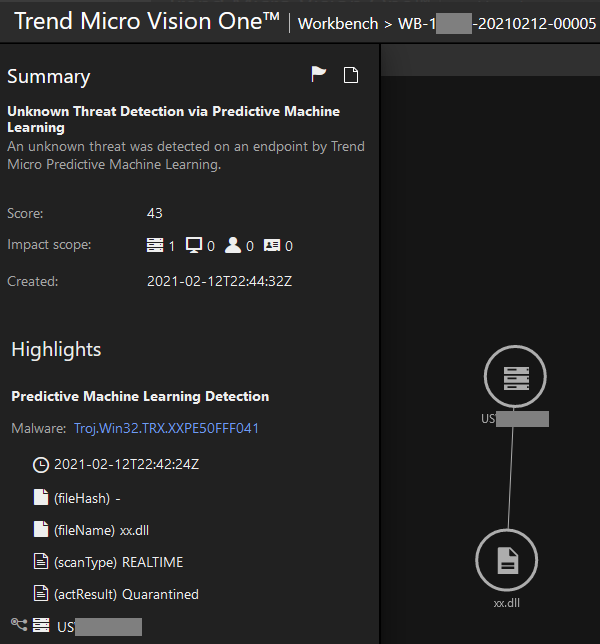
Task: Select the server icon beside the US endpoint entry
Action: click(x=41, y=626)
